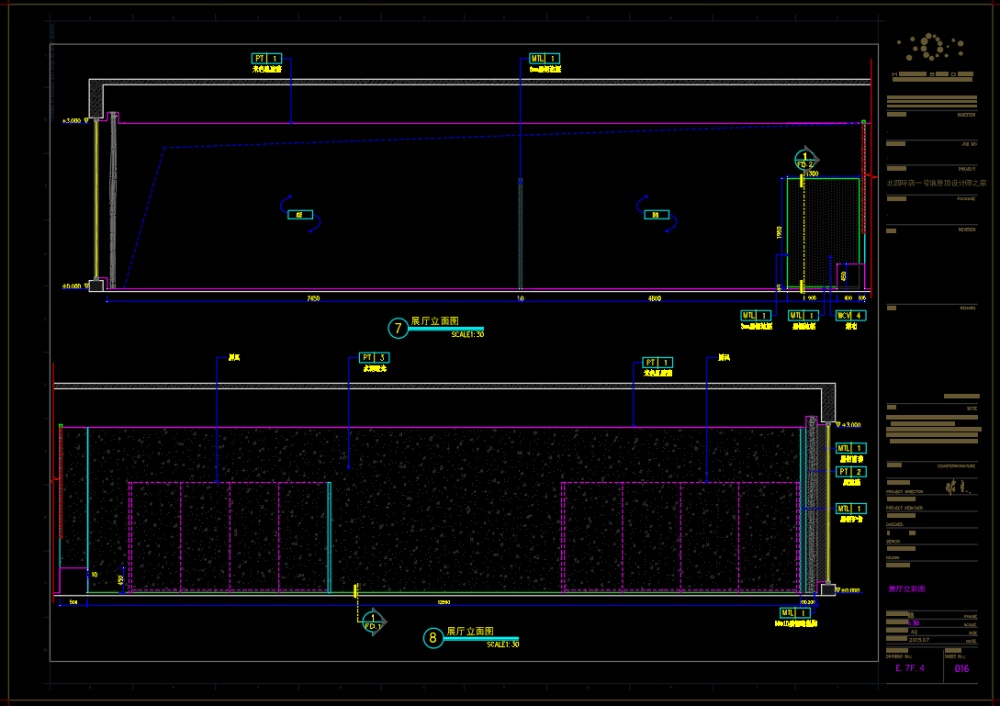The width and height of the screenshot is (1000, 706).
Task: Click the drawing 7 elevation title text
Action: tap(434, 322)
